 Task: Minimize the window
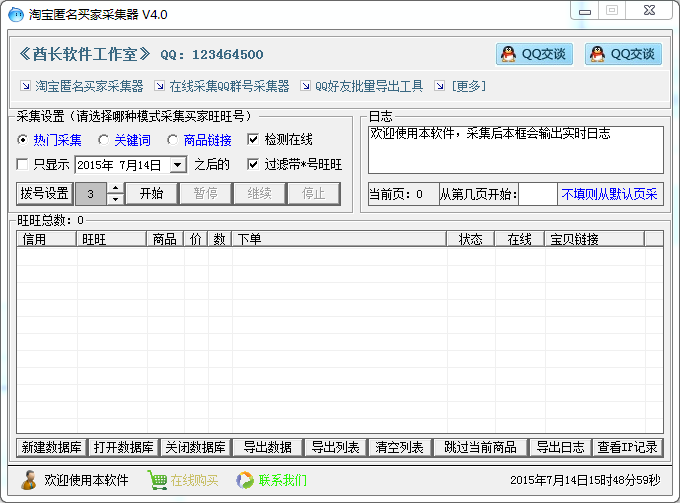click(585, 11)
